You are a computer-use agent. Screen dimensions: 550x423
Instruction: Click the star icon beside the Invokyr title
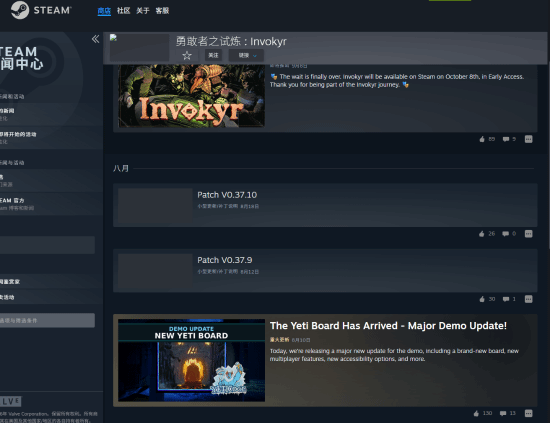pos(187,55)
